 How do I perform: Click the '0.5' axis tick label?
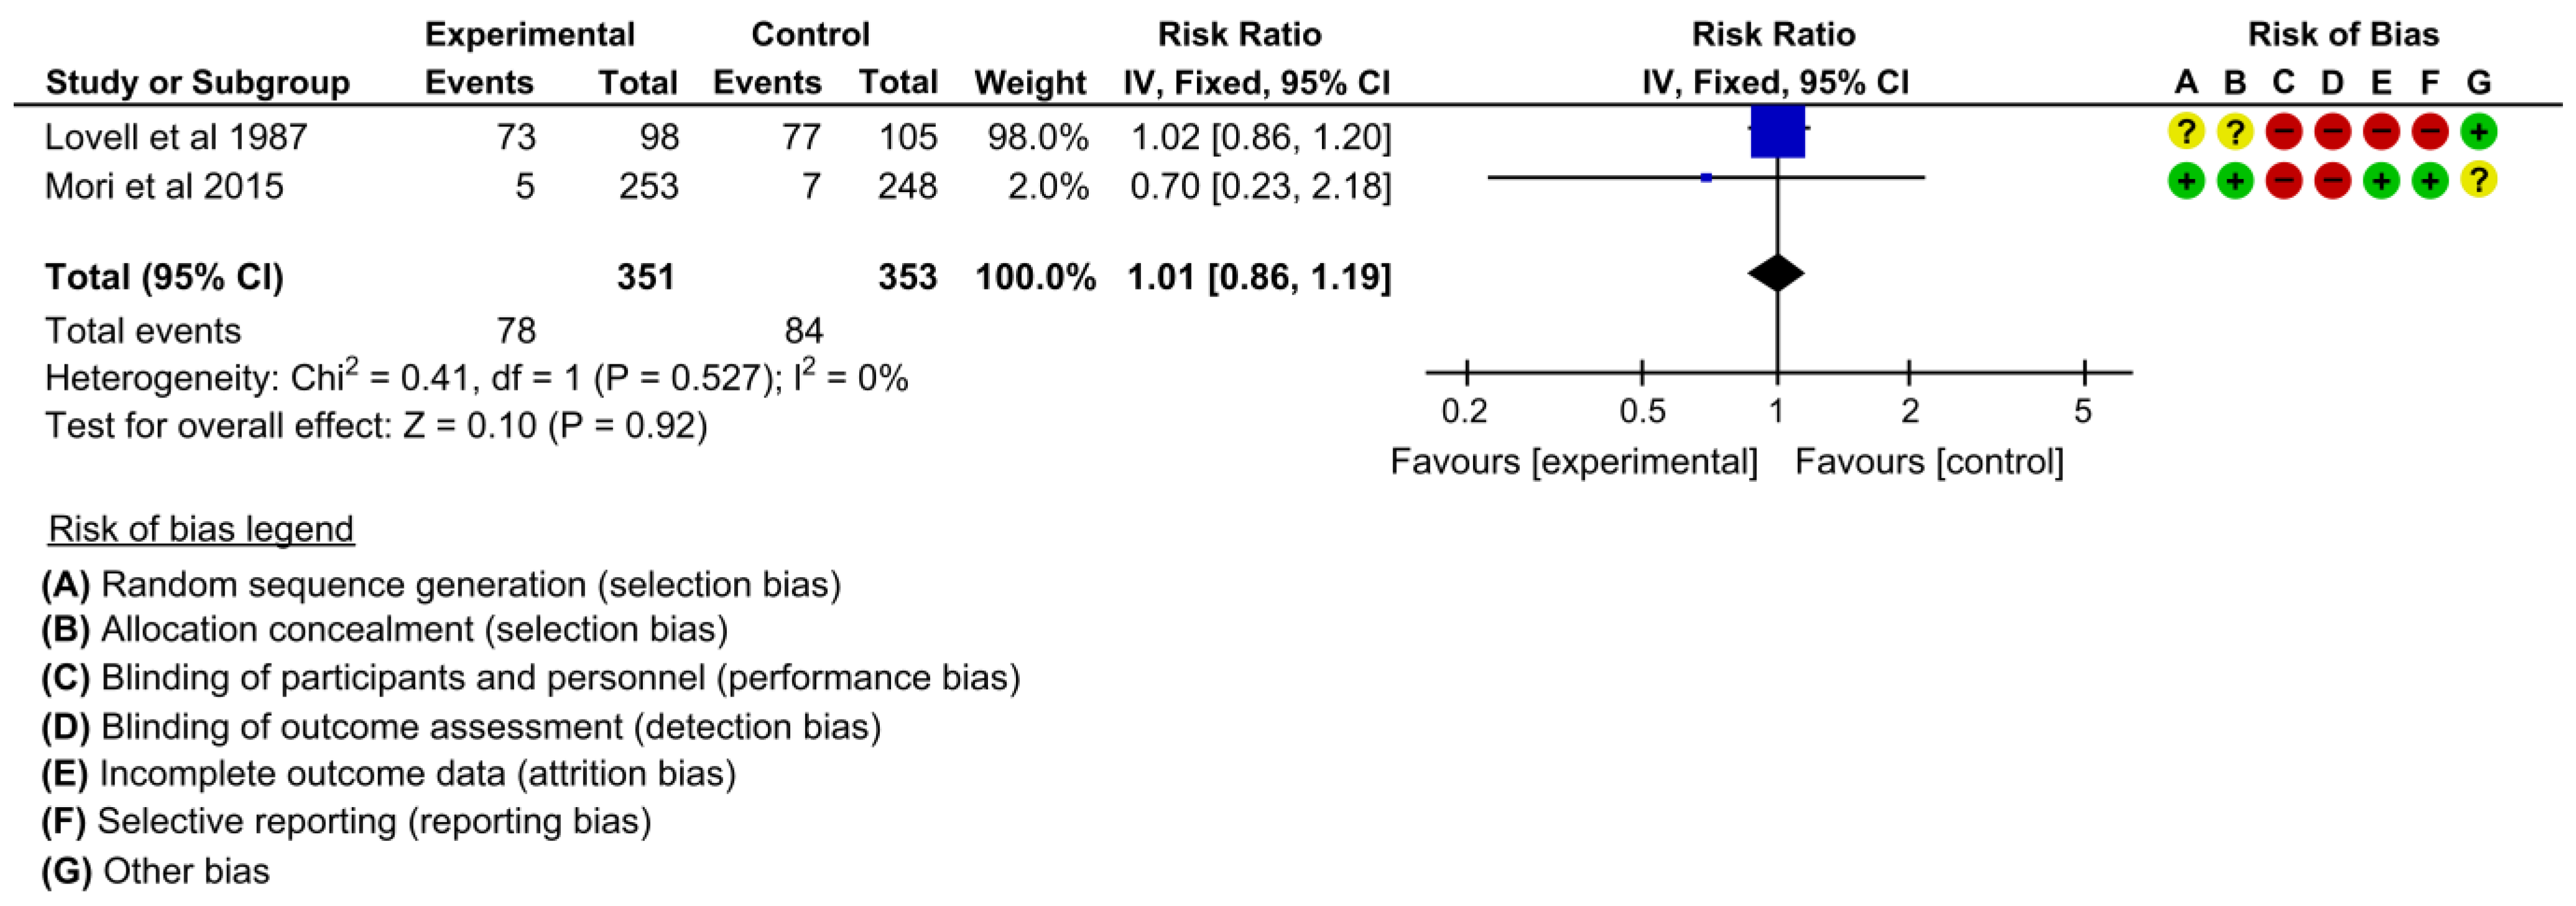1642,411
